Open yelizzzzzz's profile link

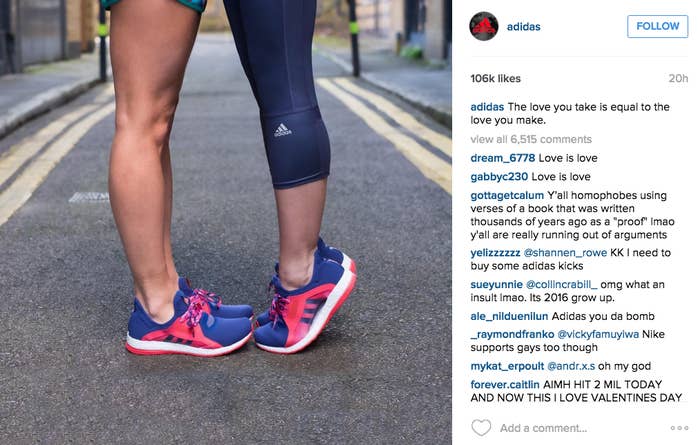click(495, 253)
